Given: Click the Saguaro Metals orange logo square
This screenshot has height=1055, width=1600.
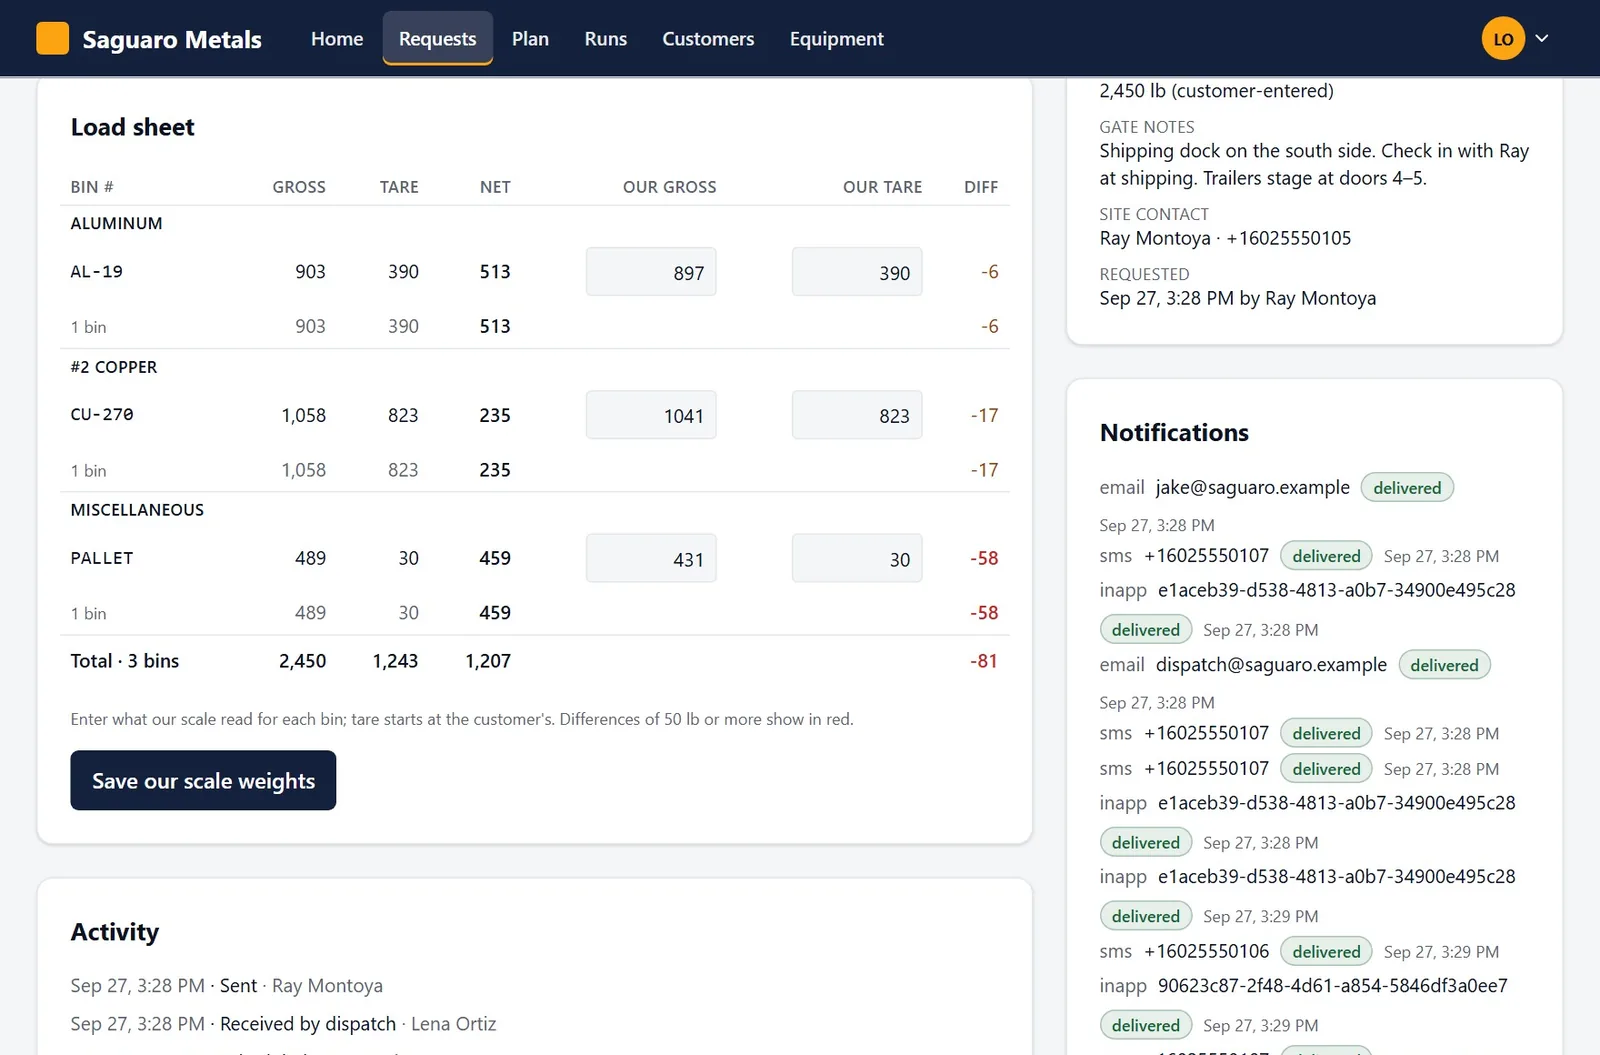Looking at the screenshot, I should pos(52,38).
